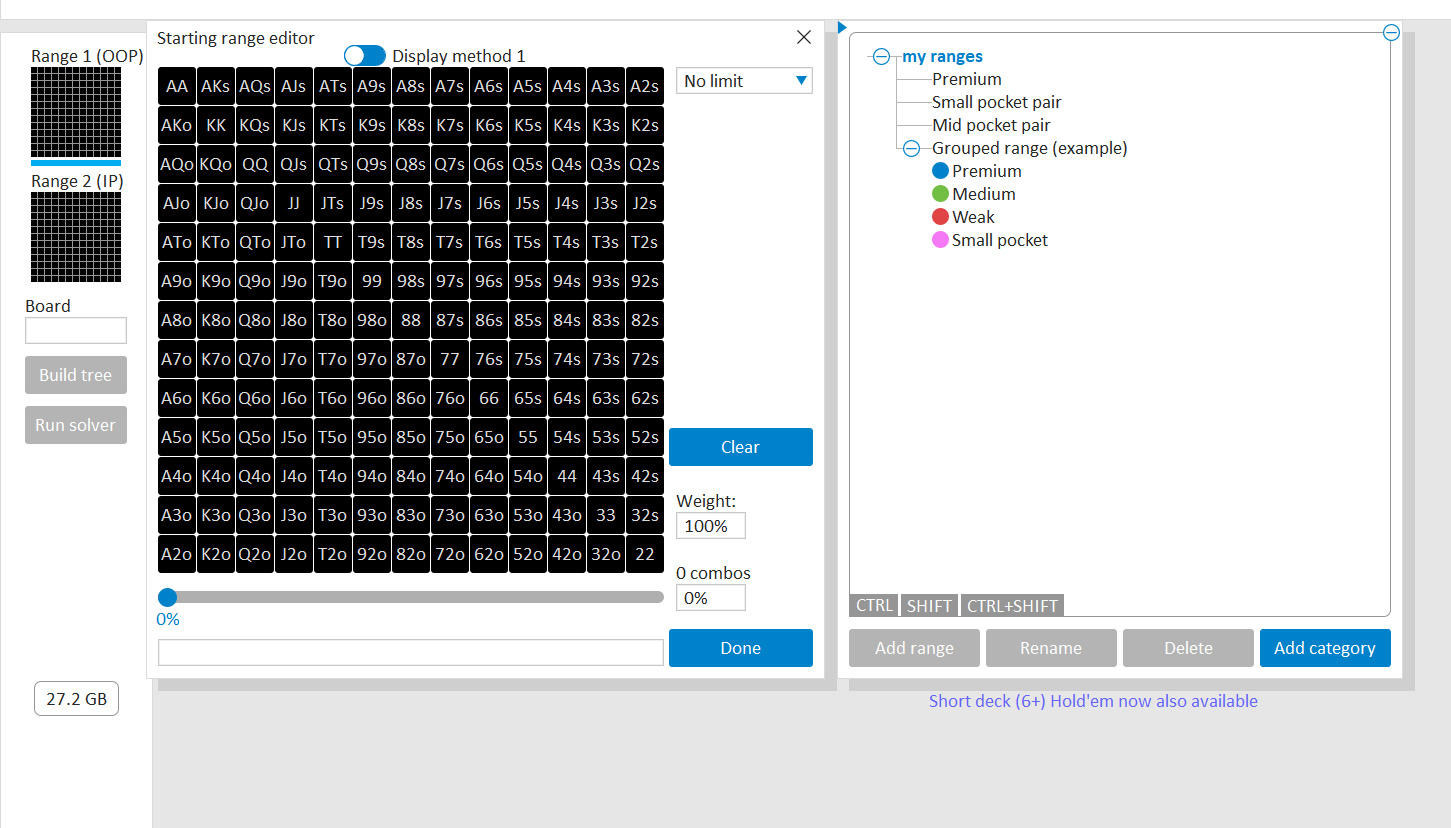The image size is (1451, 828).
Task: Open the No limit dropdown
Action: click(745, 81)
